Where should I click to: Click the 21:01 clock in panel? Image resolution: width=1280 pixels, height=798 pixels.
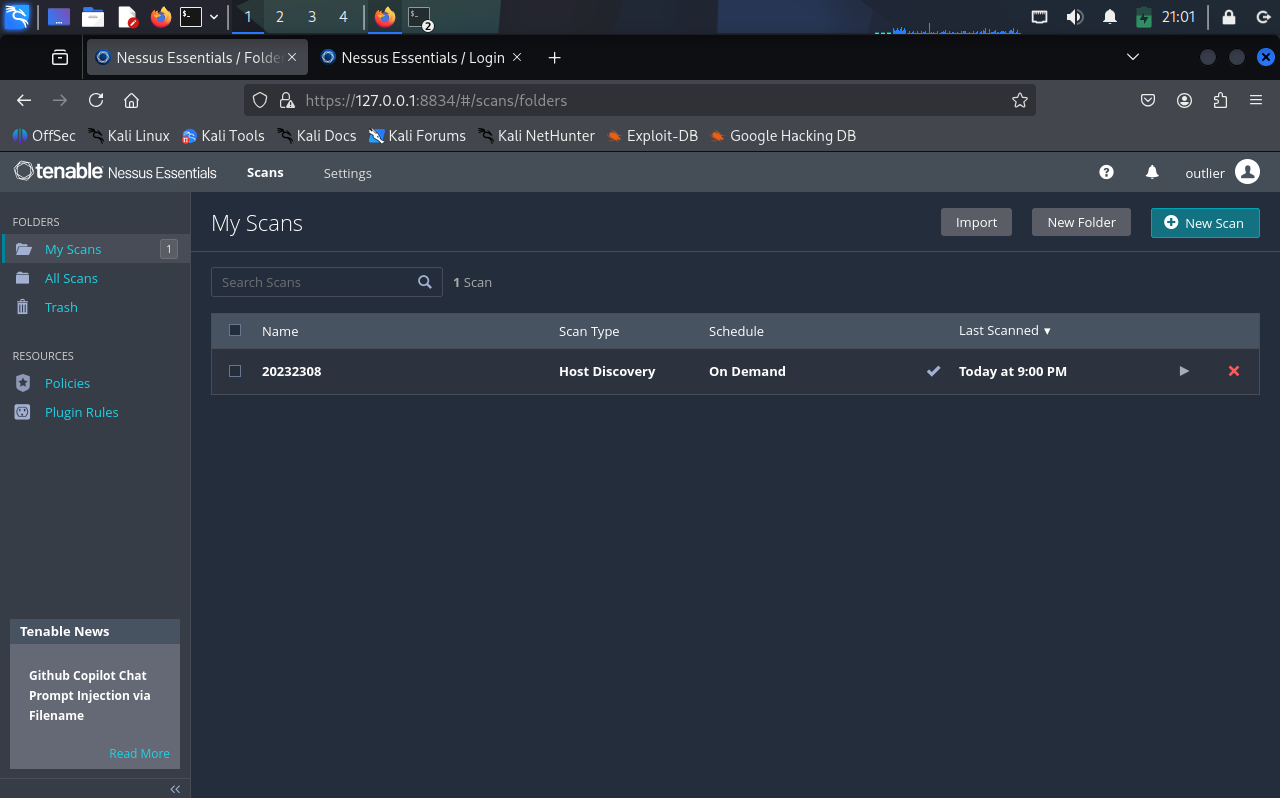click(x=1178, y=17)
